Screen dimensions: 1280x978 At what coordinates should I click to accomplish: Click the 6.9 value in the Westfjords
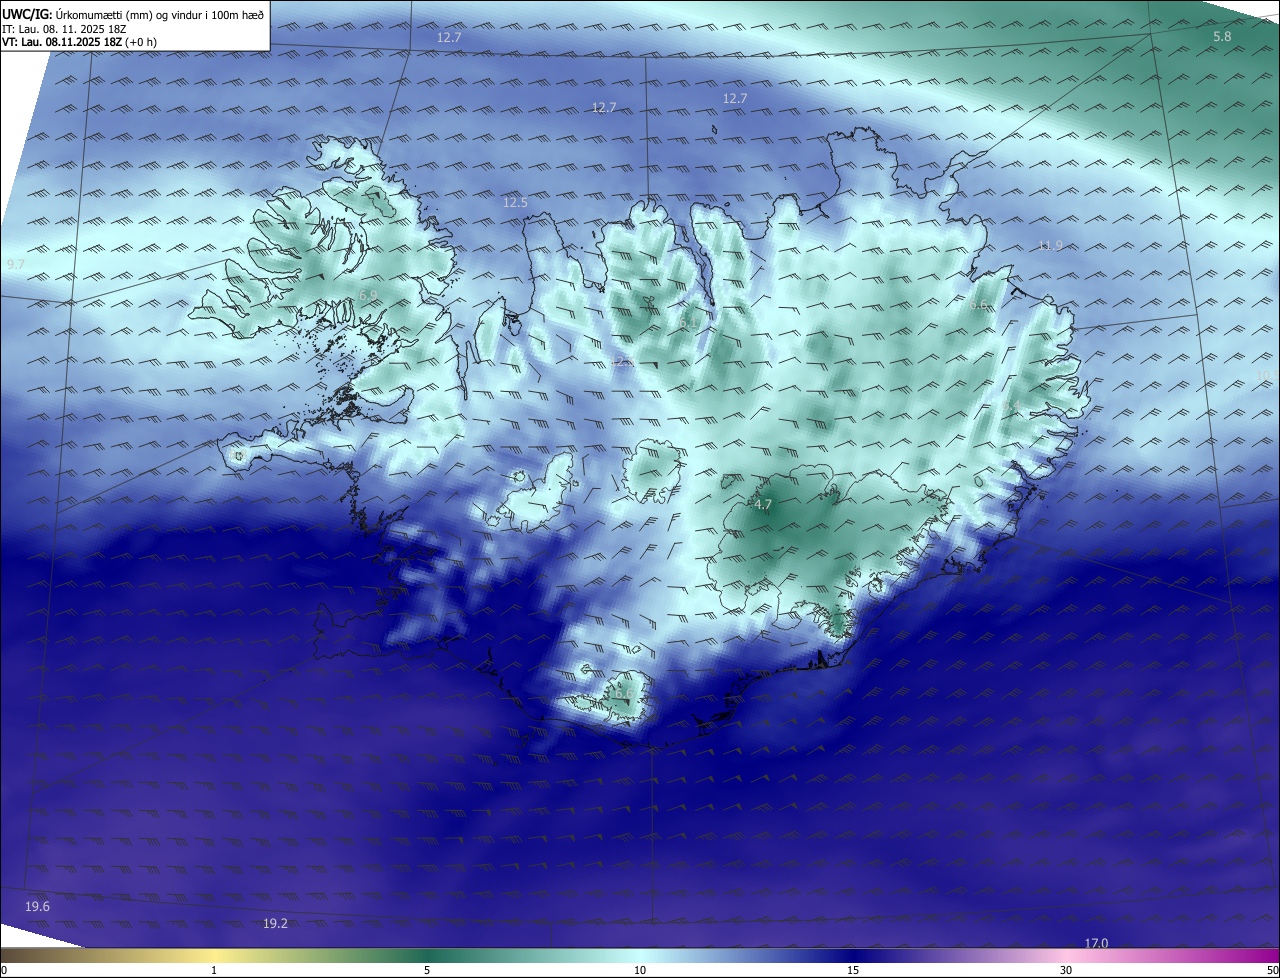coord(368,295)
